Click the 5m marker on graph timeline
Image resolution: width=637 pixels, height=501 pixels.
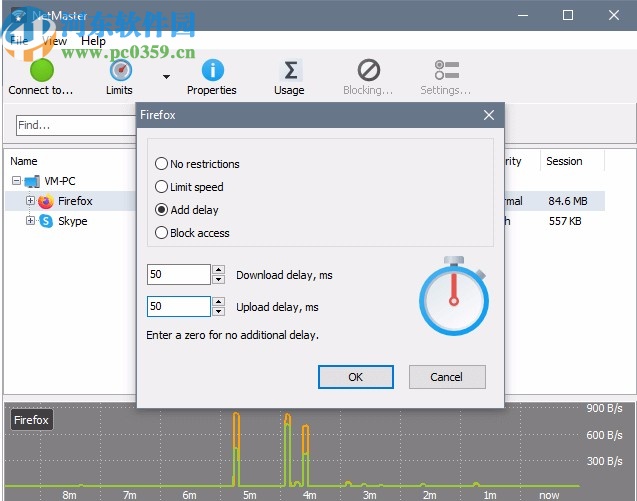(249, 495)
